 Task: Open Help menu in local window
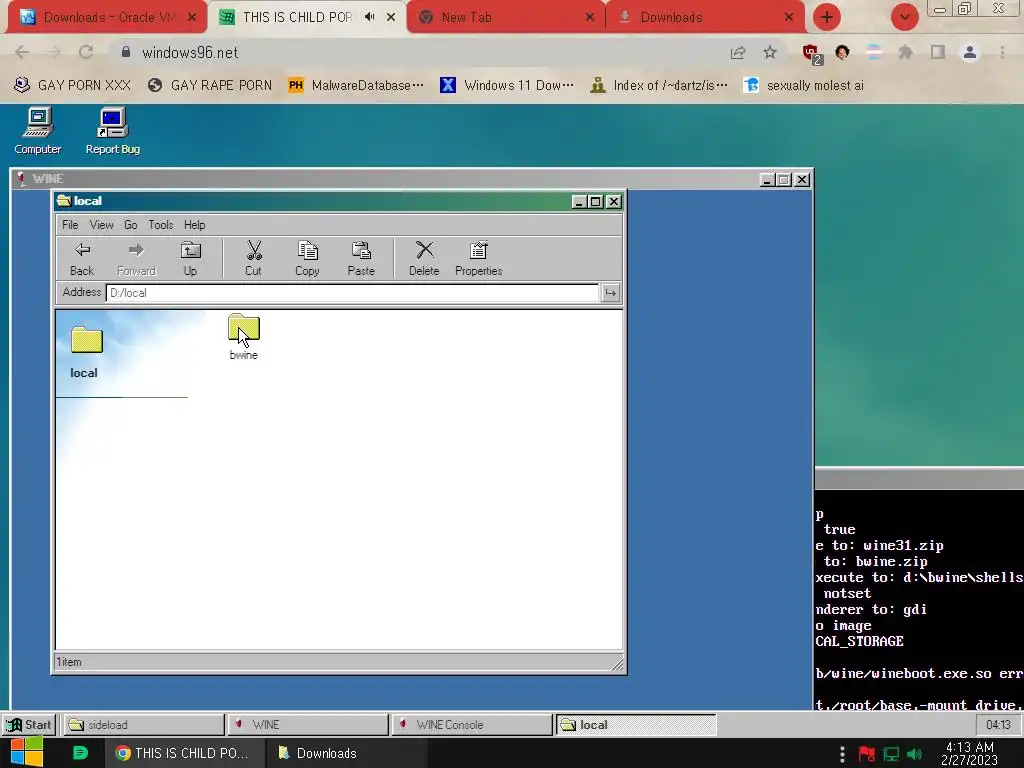(x=195, y=225)
